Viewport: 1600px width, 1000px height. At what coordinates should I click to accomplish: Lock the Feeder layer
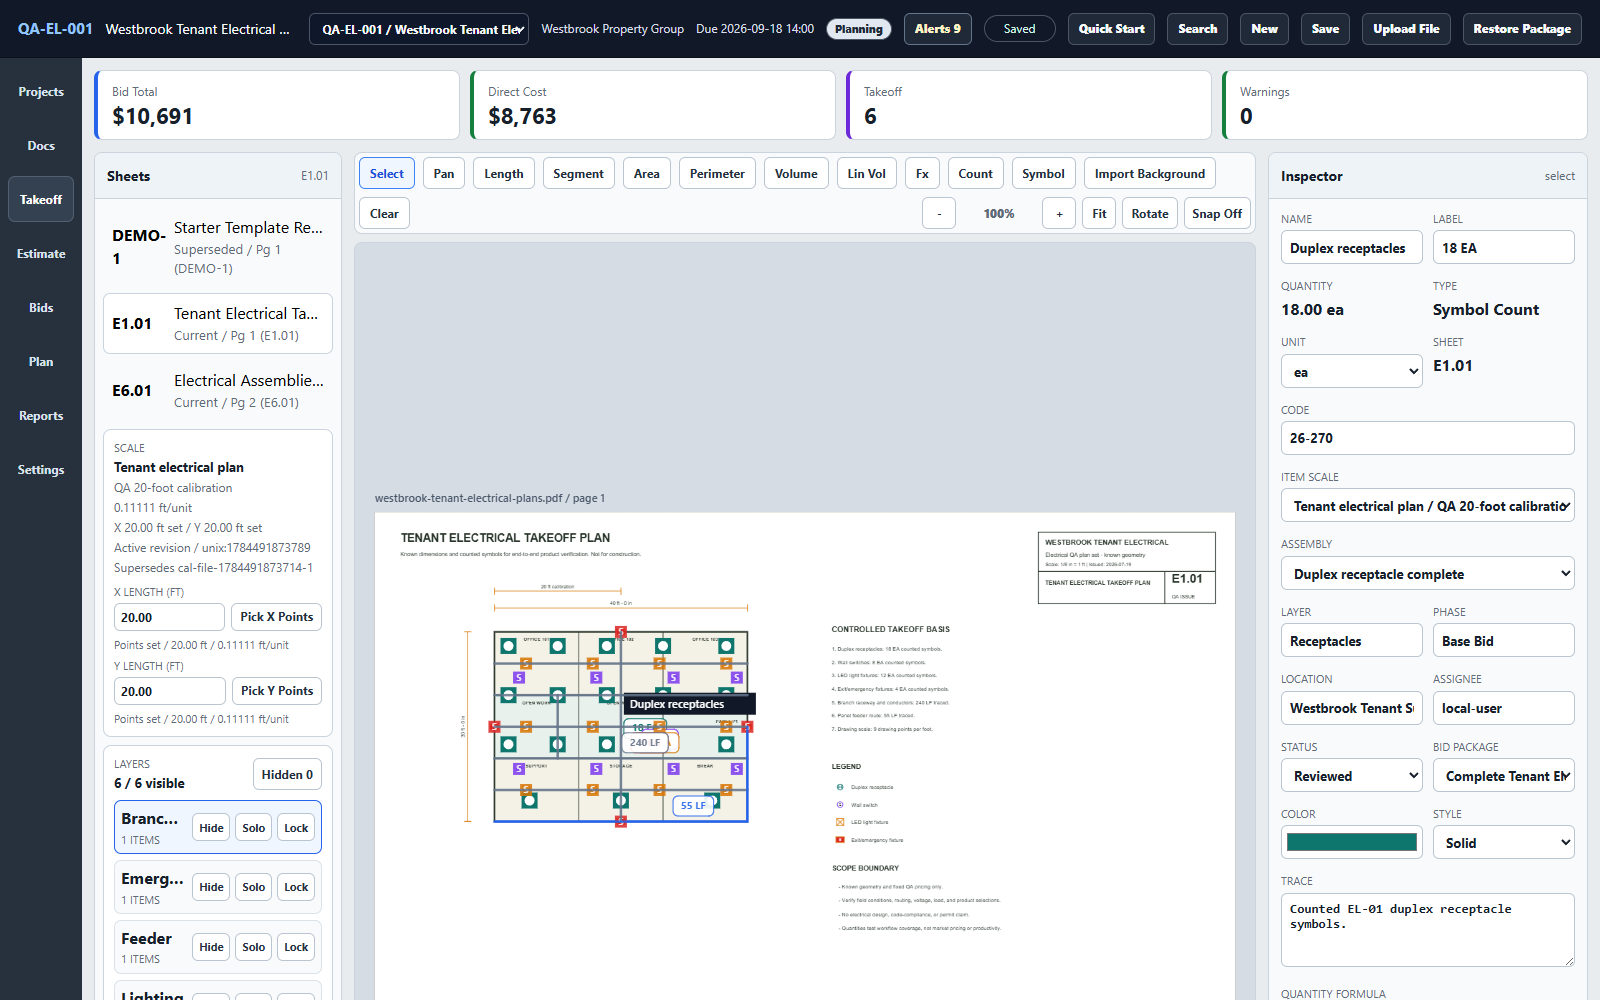pos(296,947)
